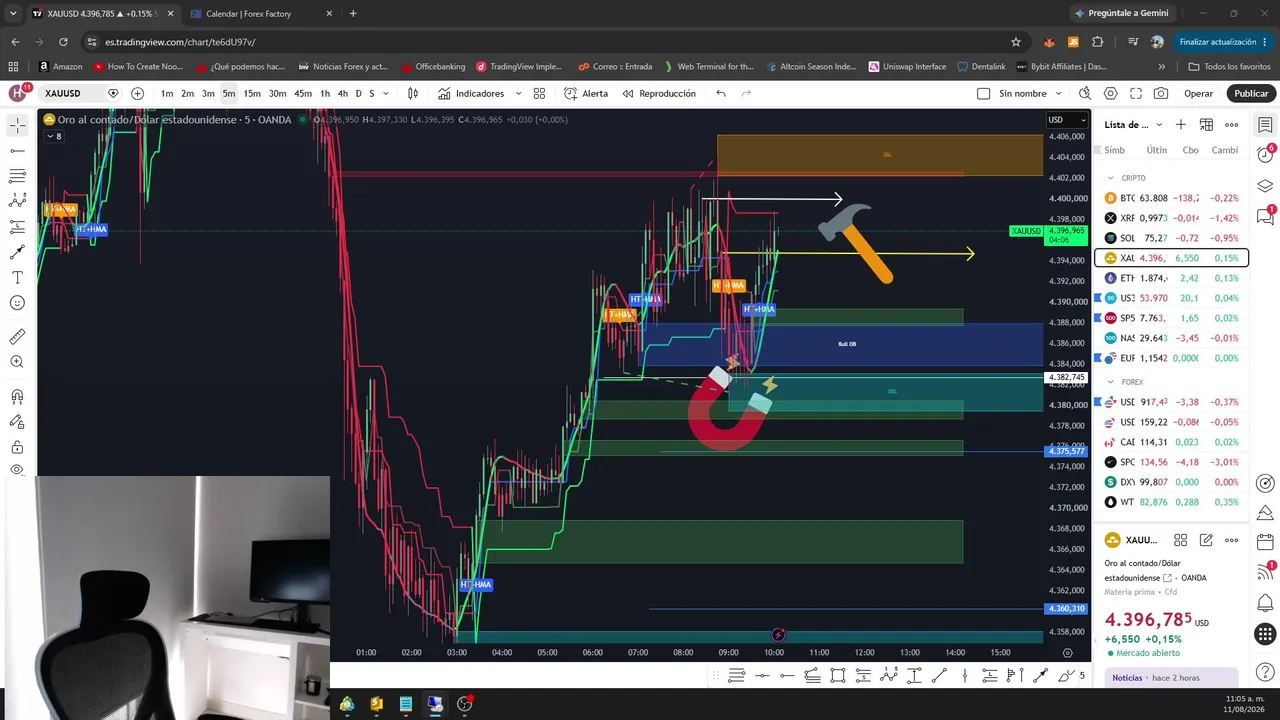Open the price scale settings gear
The width and height of the screenshot is (1280, 720).
click(x=1067, y=652)
